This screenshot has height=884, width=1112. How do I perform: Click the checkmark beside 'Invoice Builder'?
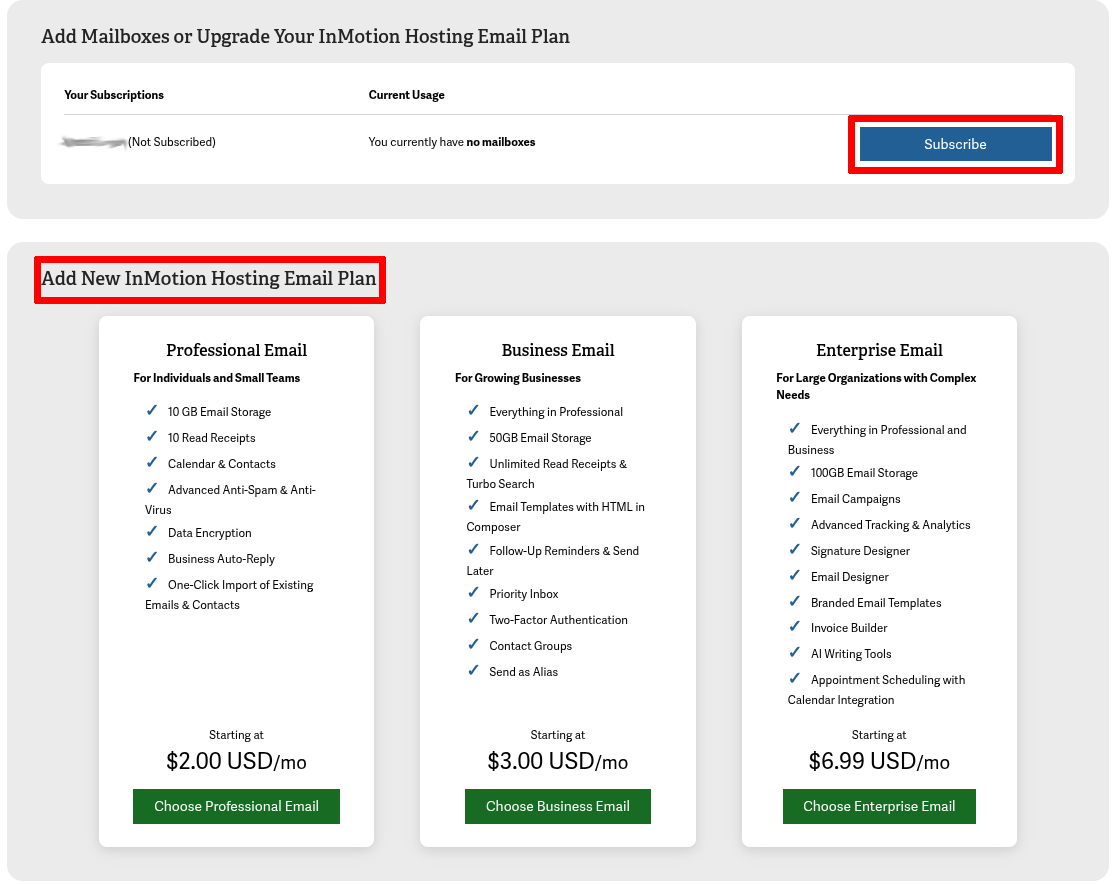coord(794,627)
